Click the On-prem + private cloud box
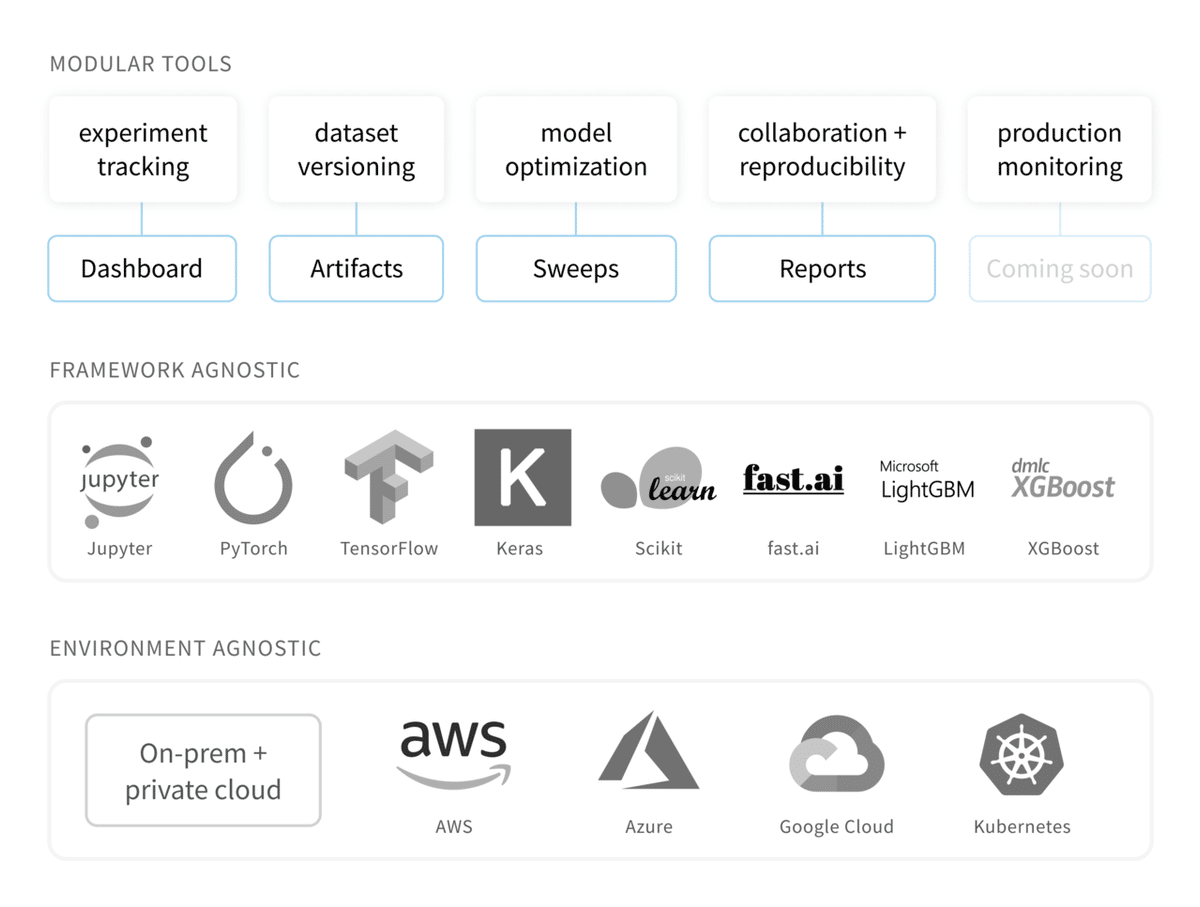1200x907 pixels. click(203, 770)
